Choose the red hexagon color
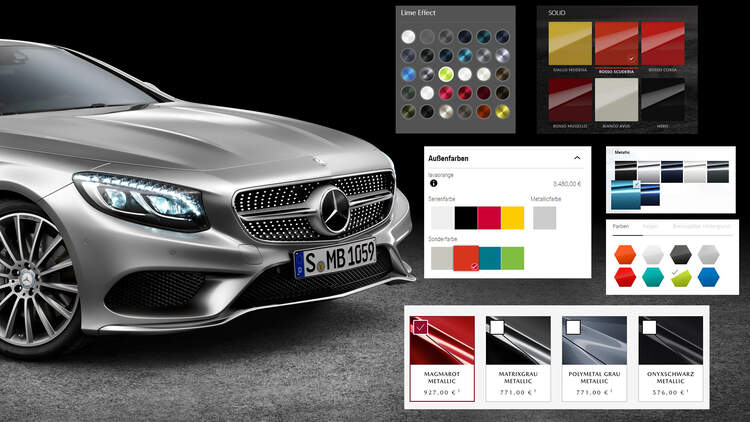Image resolution: width=750 pixels, height=422 pixels. click(x=625, y=277)
